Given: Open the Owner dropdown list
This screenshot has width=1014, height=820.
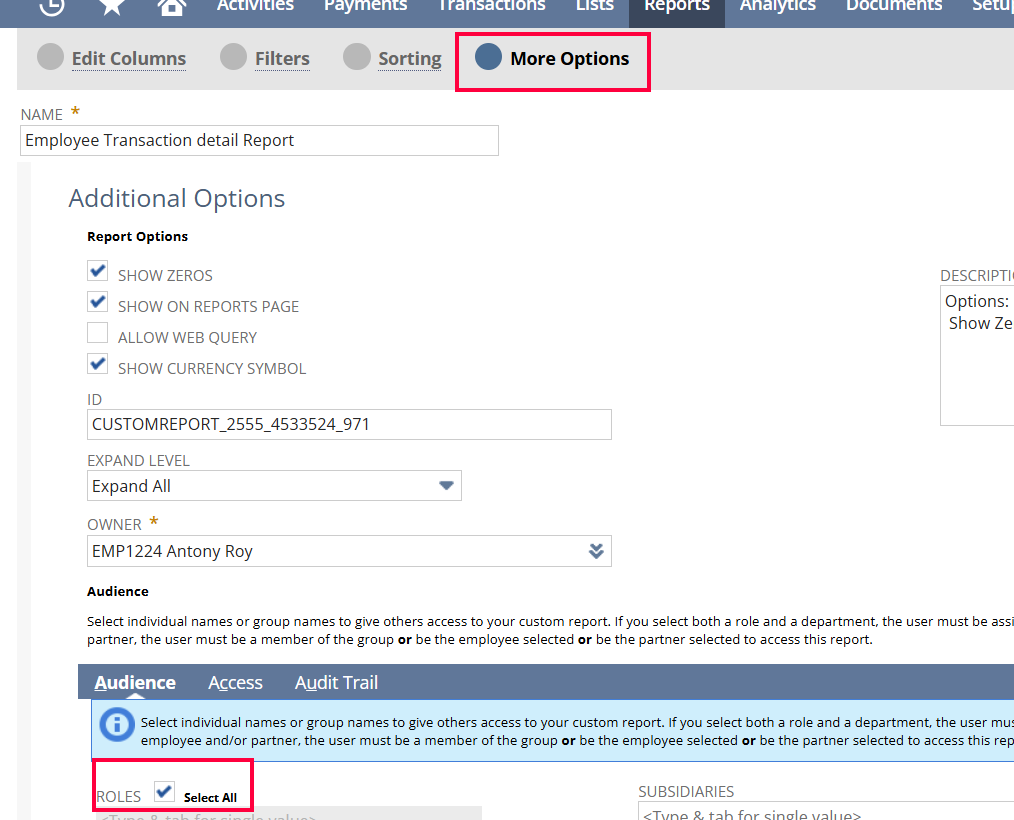Looking at the screenshot, I should pos(596,551).
